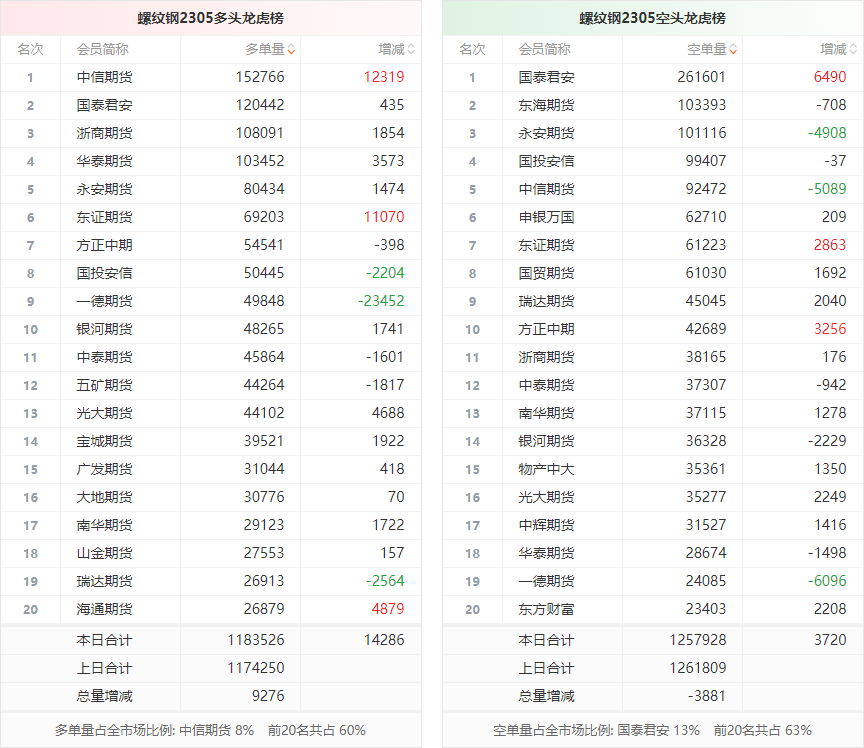Viewport: 864px width, 748px height.
Task: Click 宝城期货 in the 多头 table
Action: tap(104, 441)
